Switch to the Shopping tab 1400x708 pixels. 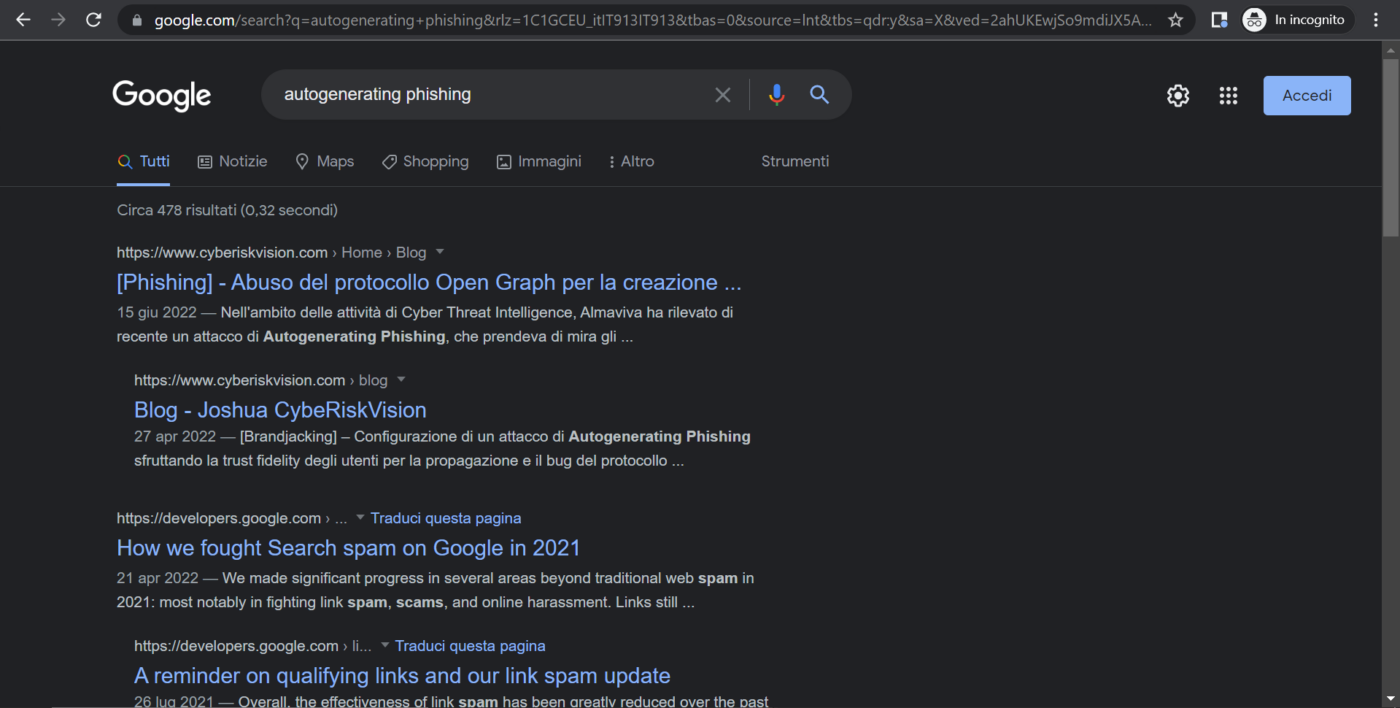(425, 162)
